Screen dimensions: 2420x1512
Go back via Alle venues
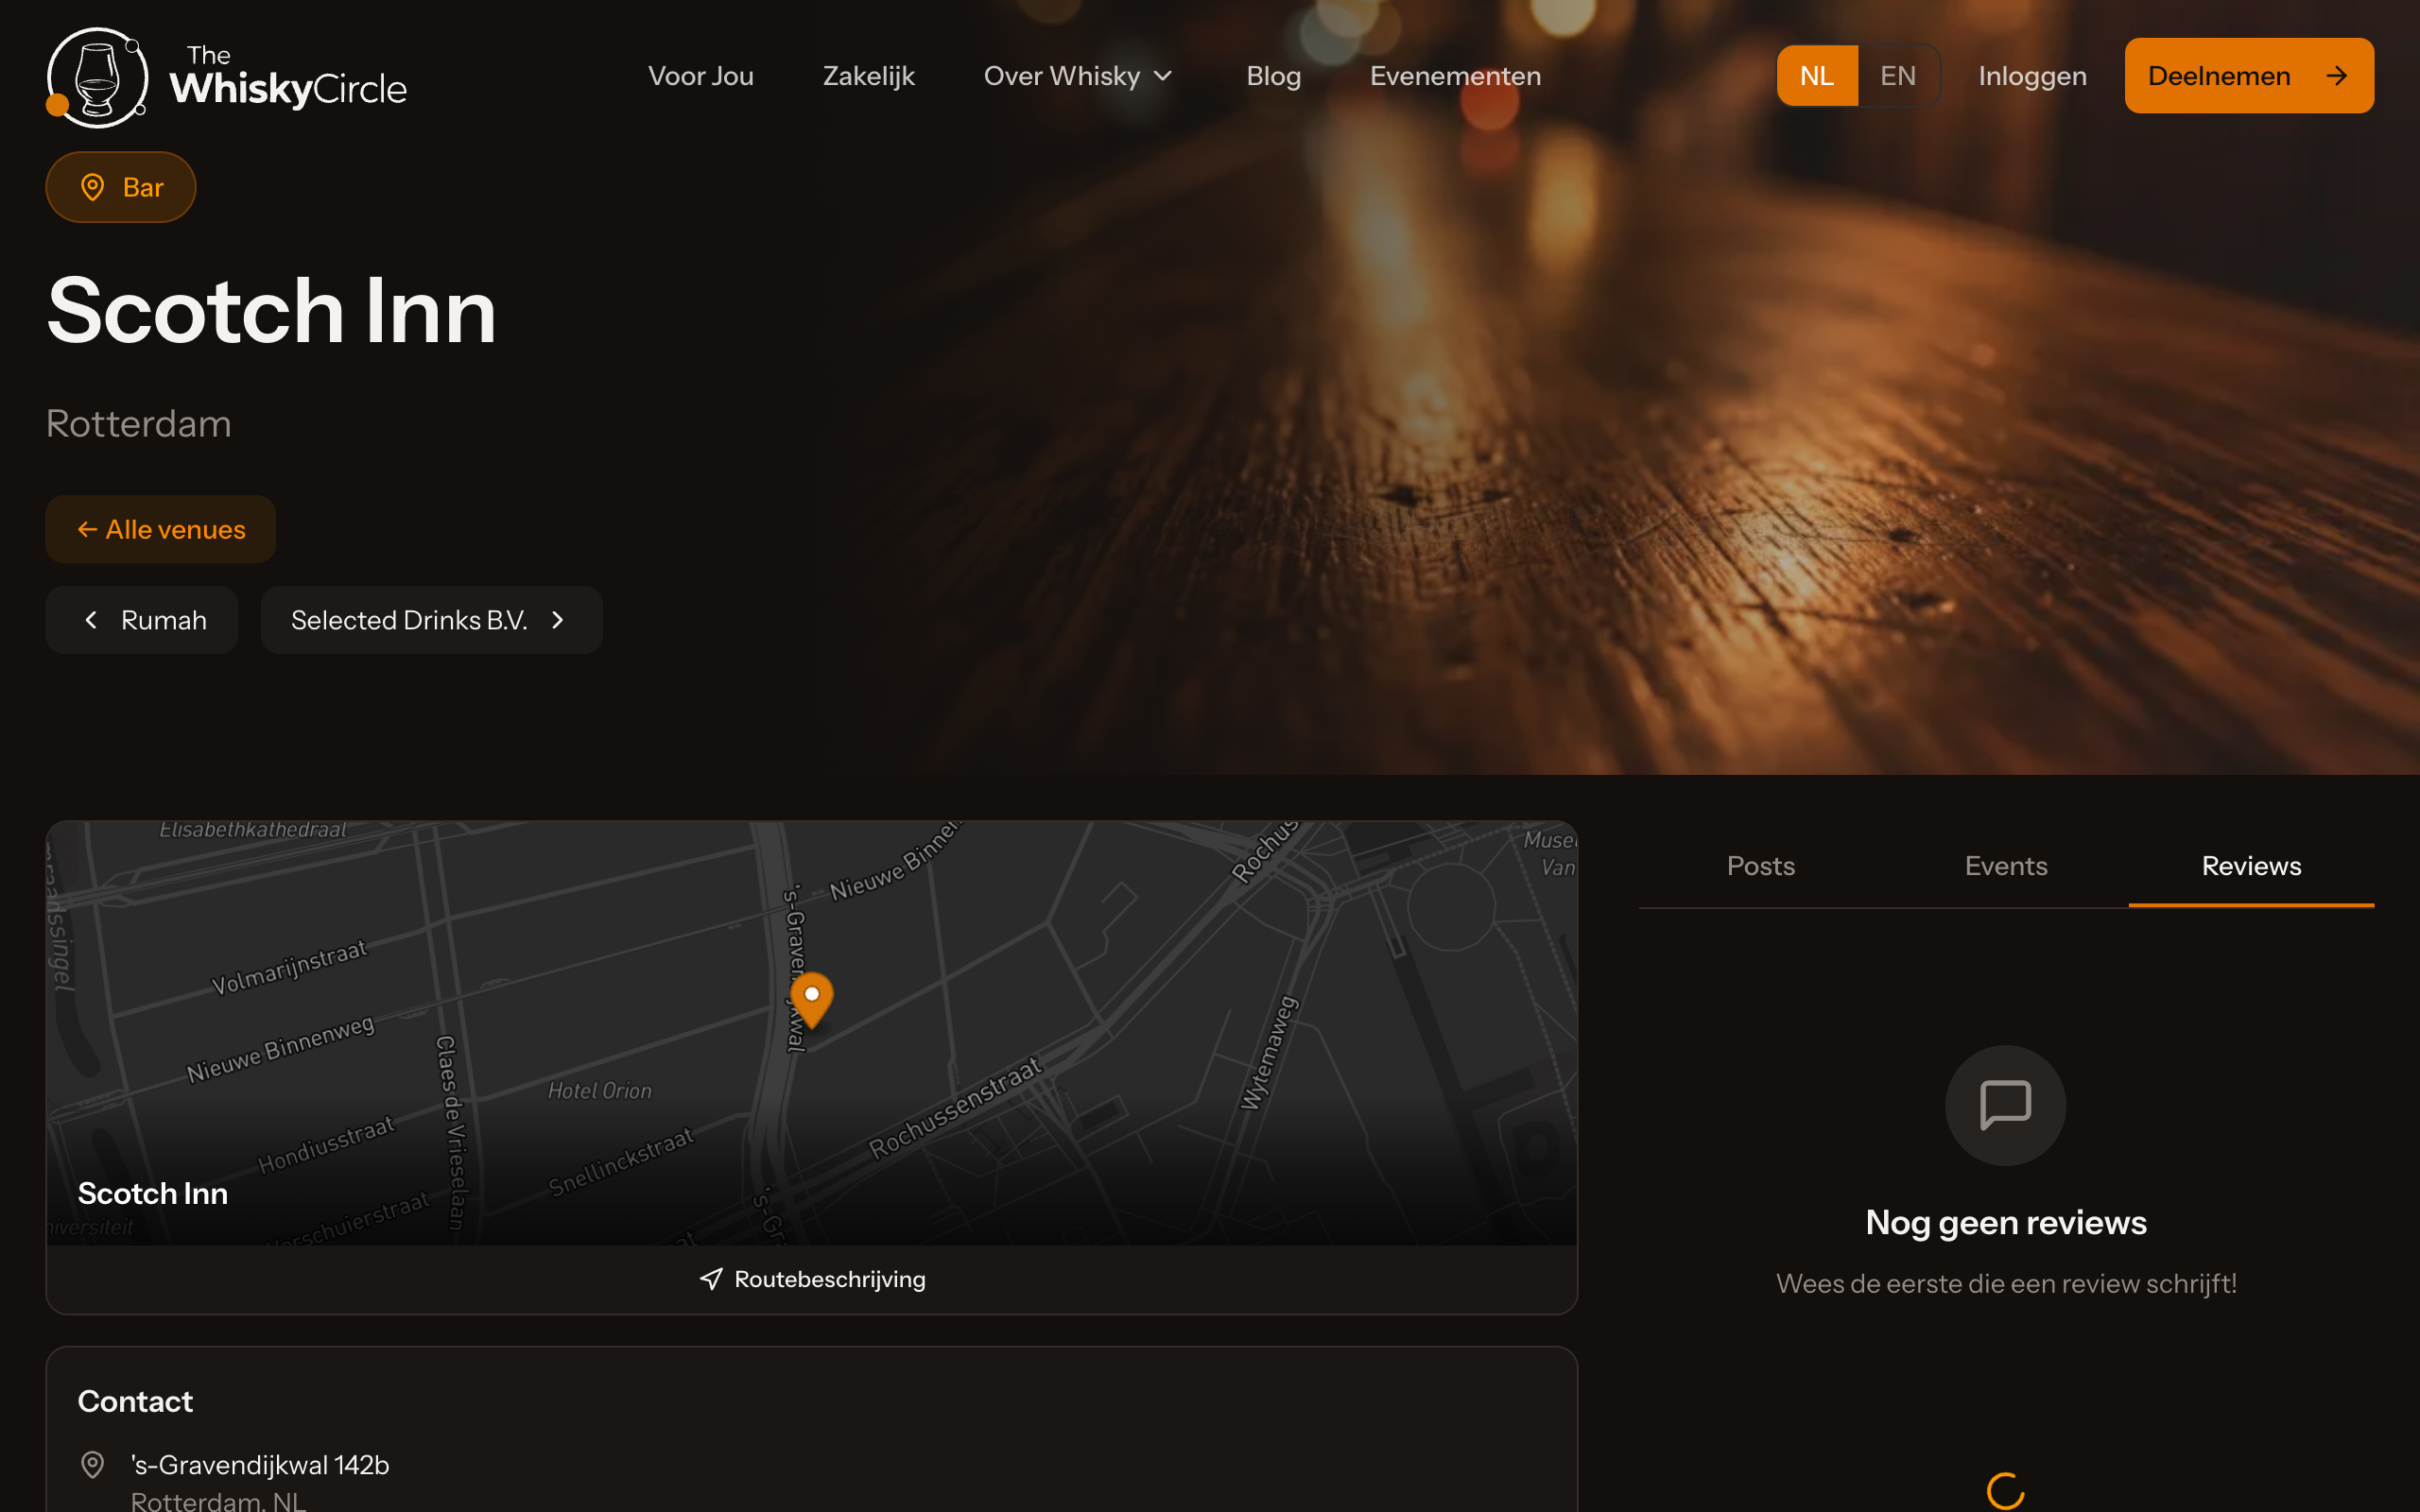(x=161, y=529)
